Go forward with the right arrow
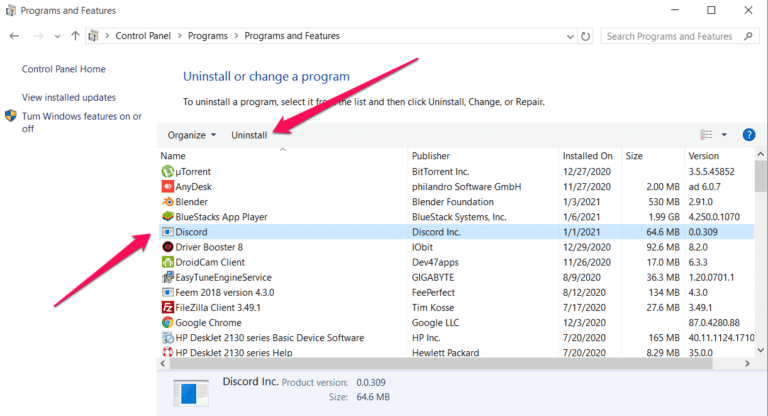The height and width of the screenshot is (416, 768). [x=38, y=36]
